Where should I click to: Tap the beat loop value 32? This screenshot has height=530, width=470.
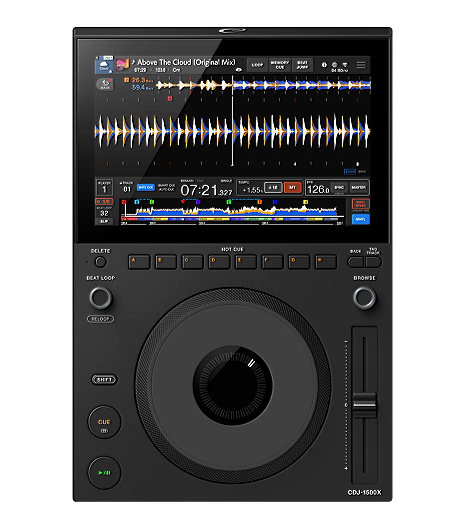(x=104, y=213)
